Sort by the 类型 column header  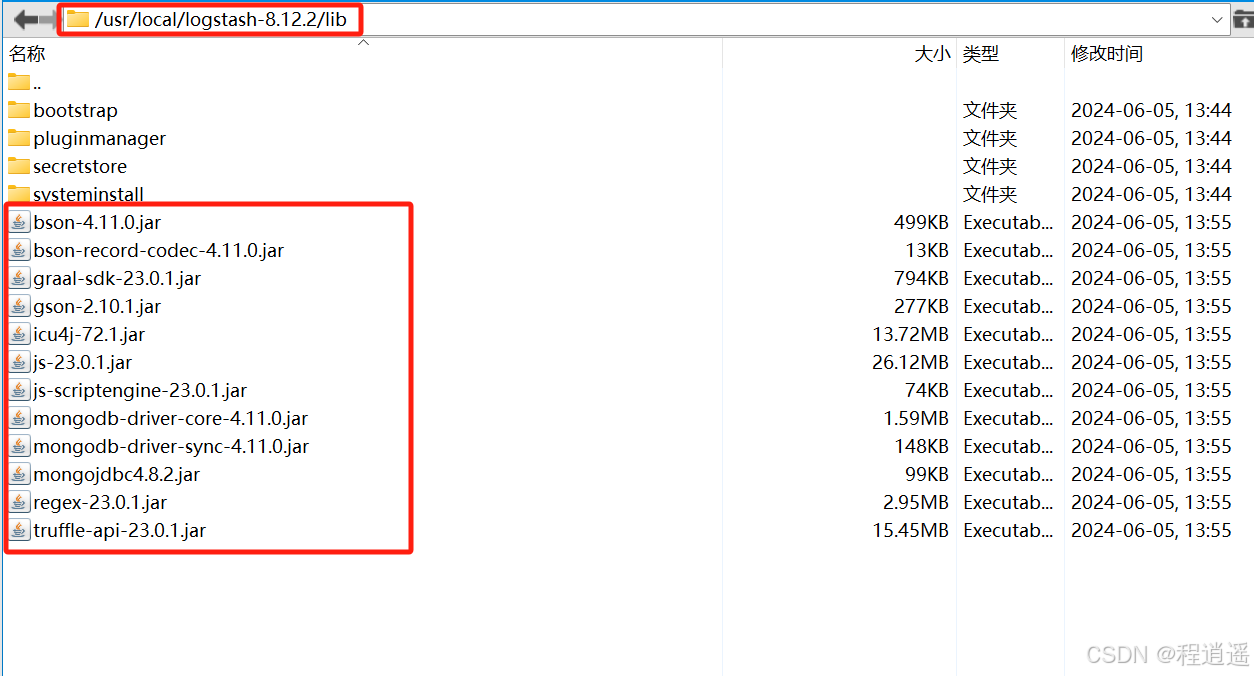[x=981, y=54]
